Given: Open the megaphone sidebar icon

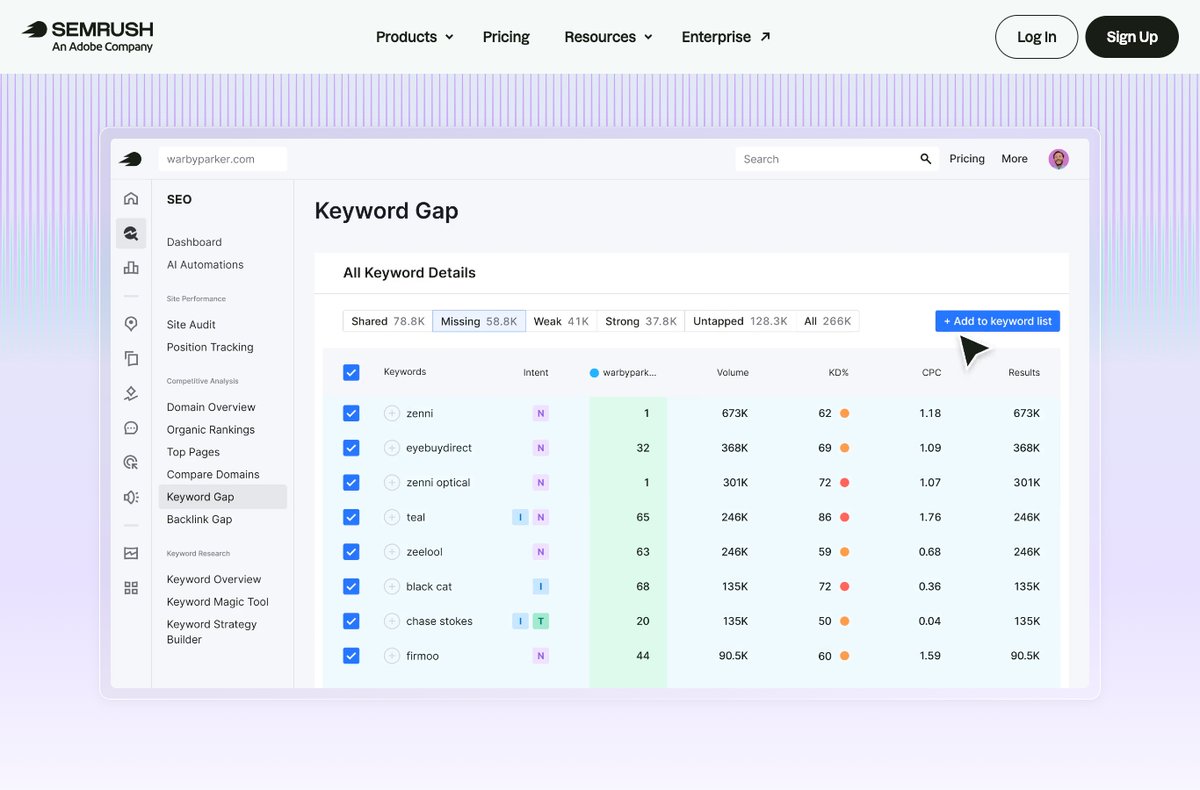Looking at the screenshot, I should tap(131, 497).
